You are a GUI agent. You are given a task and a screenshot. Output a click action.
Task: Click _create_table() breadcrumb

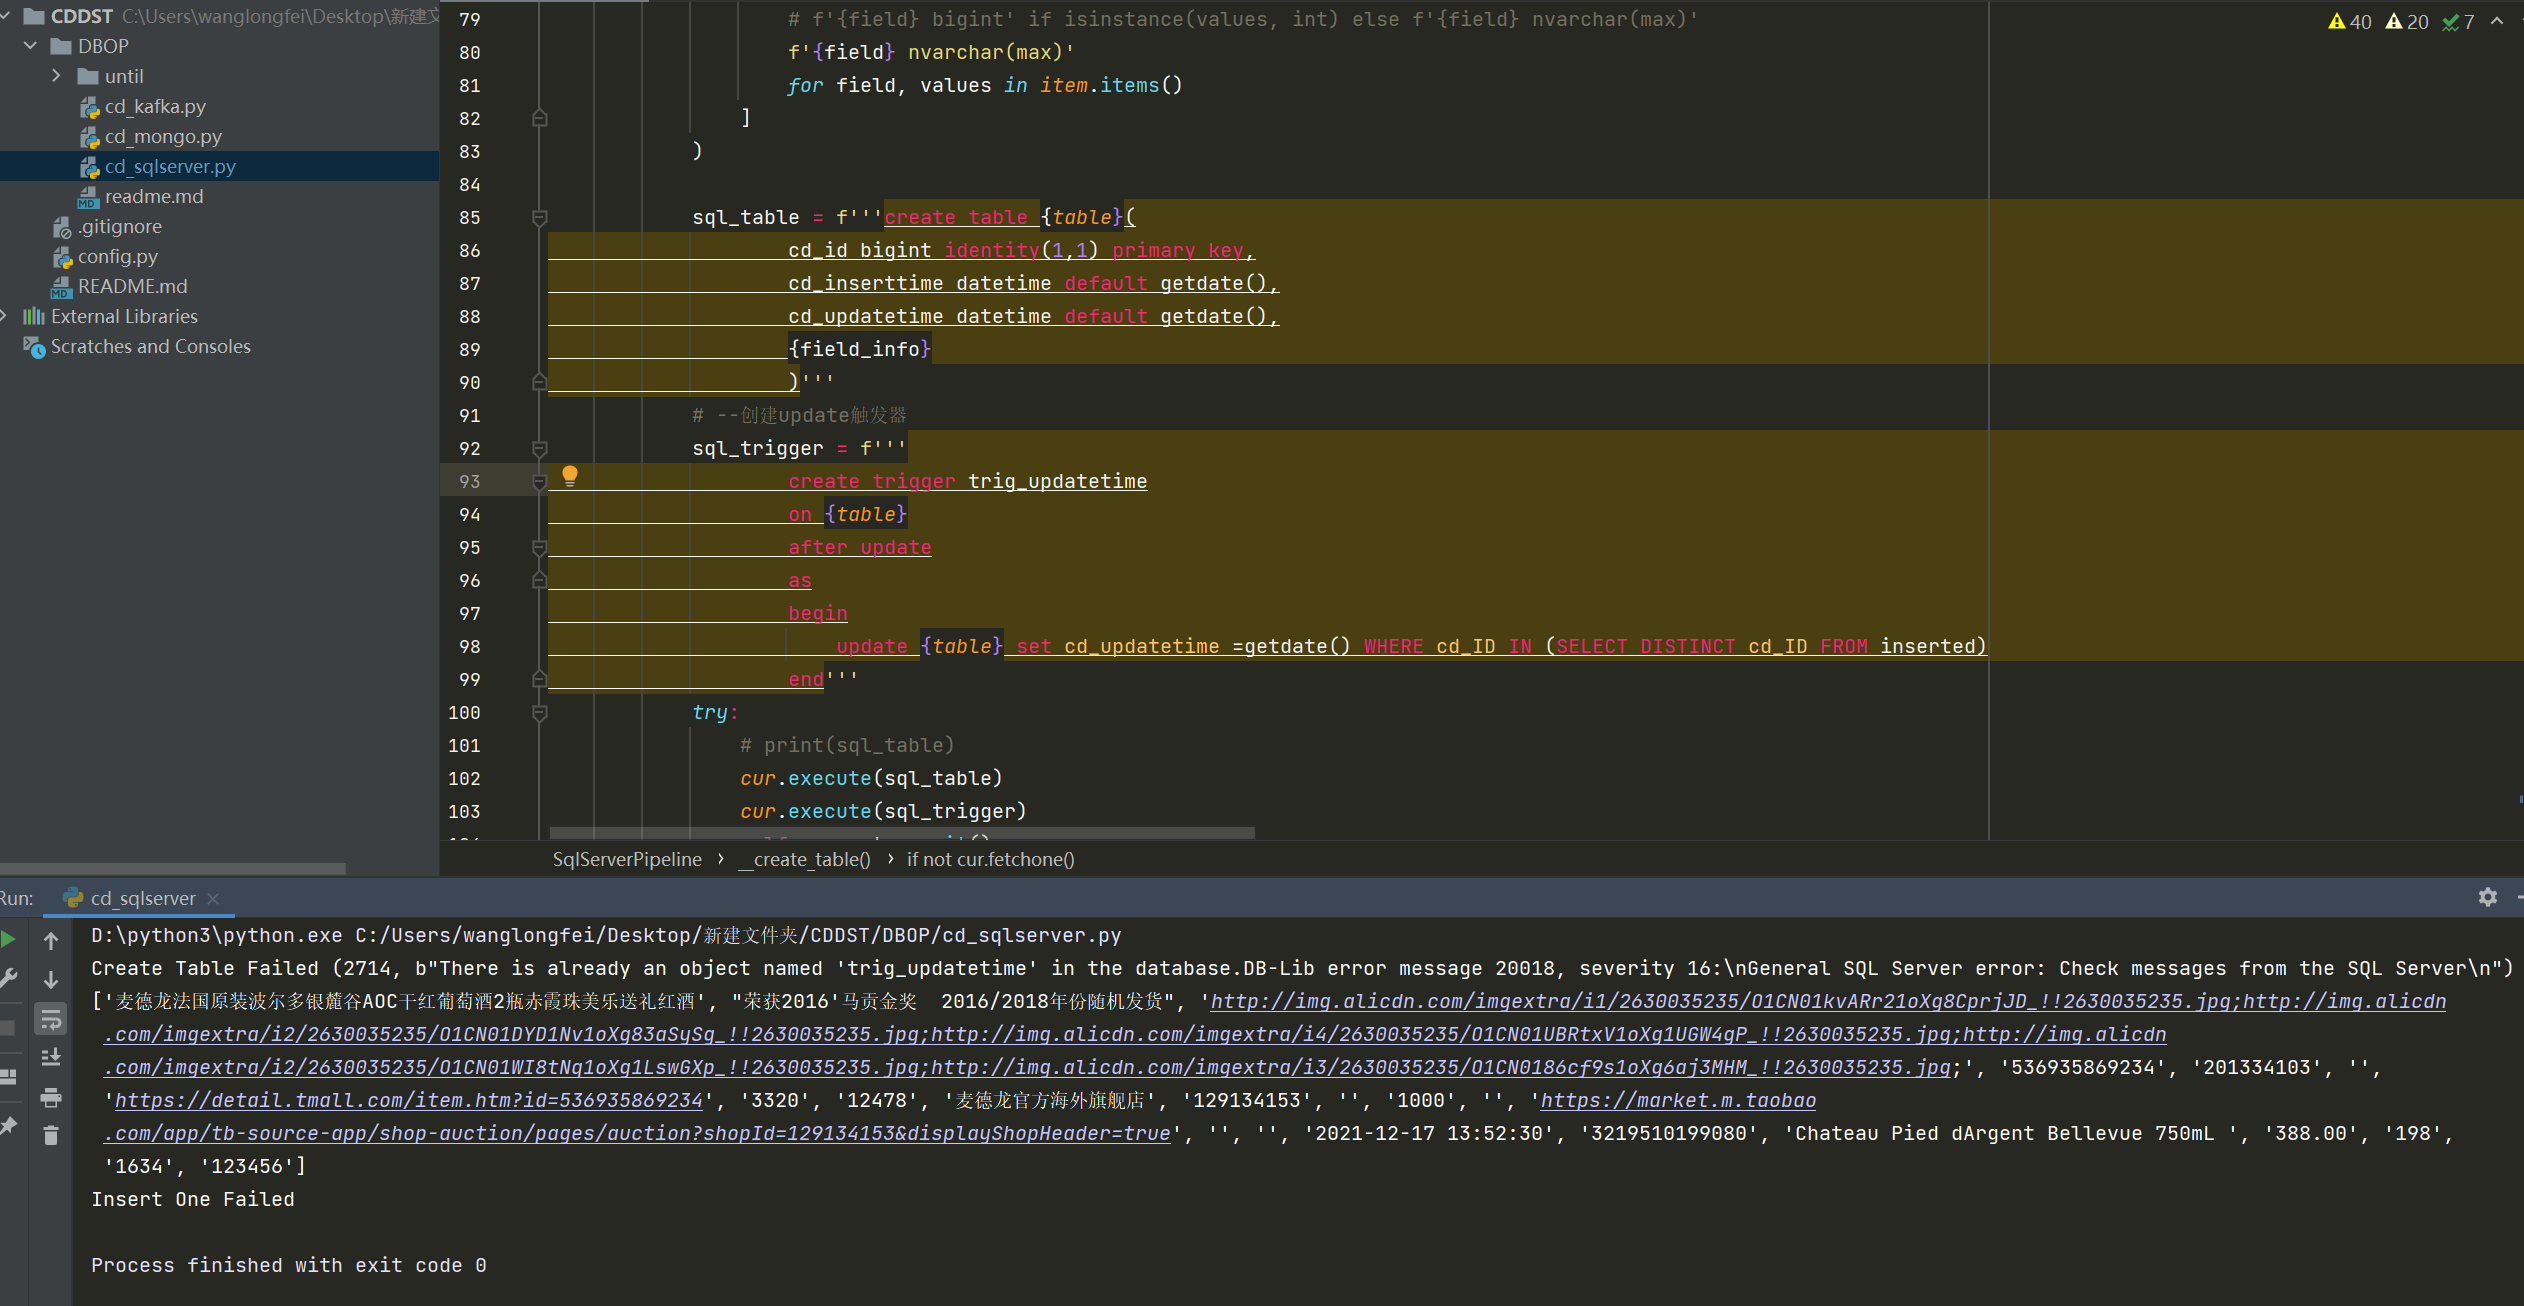point(805,859)
